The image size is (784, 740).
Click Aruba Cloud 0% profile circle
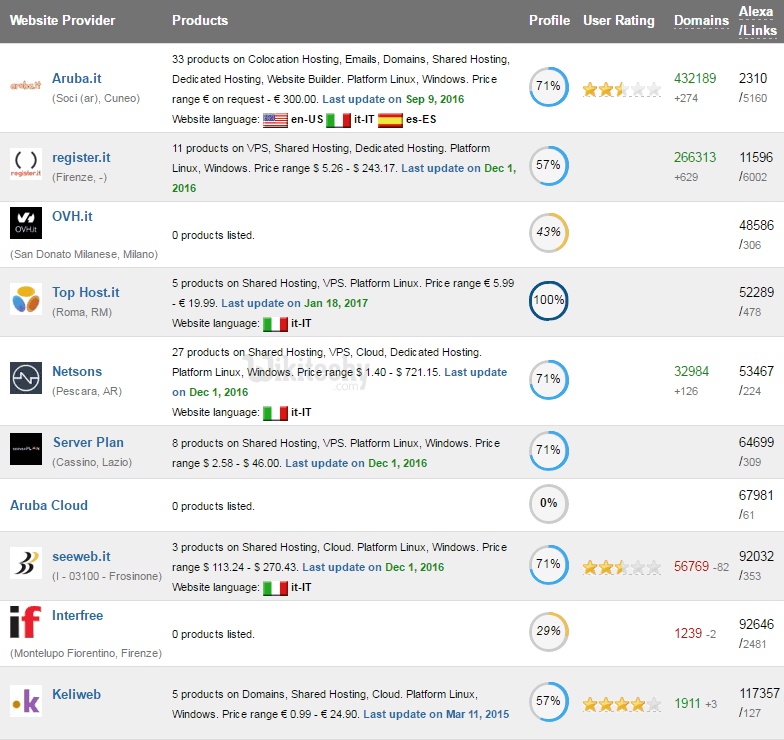(548, 503)
